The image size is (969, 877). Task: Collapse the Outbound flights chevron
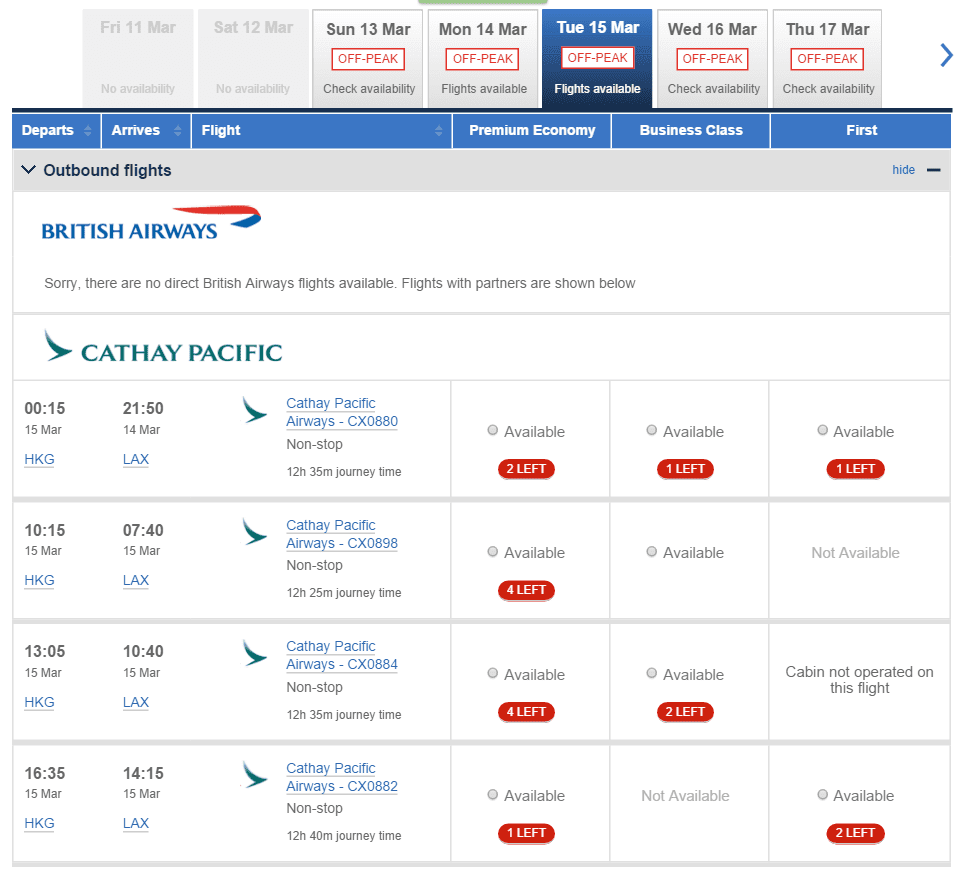click(x=28, y=169)
